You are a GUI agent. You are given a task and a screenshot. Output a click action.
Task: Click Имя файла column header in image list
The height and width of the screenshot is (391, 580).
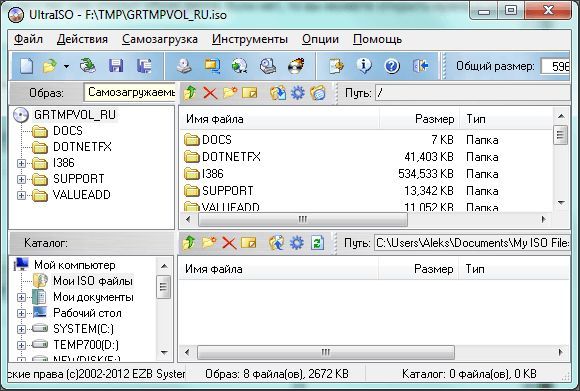[280, 119]
